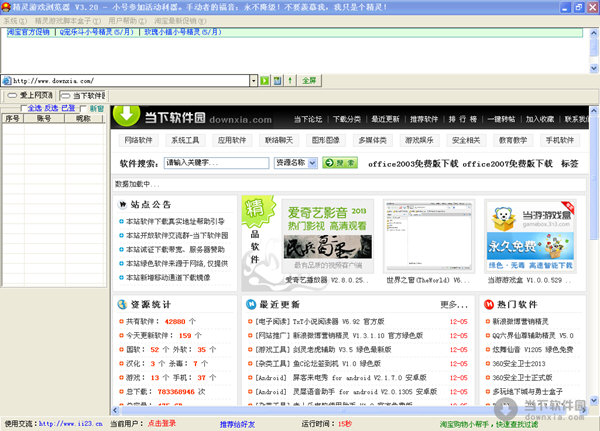This screenshot has height=431, width=600.
Task: Click the blue refresh icon in address toolbar
Action: [277, 80]
